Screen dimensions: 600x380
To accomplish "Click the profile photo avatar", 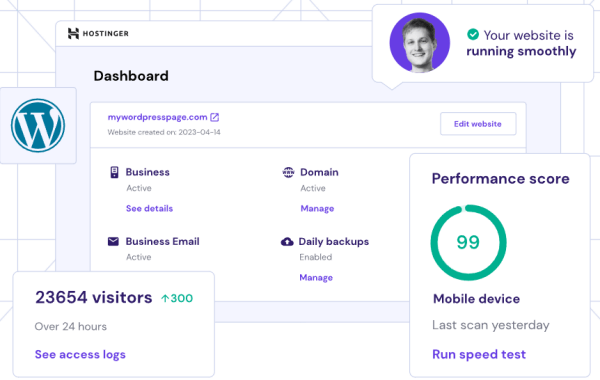I will pyautogui.click(x=419, y=42).
